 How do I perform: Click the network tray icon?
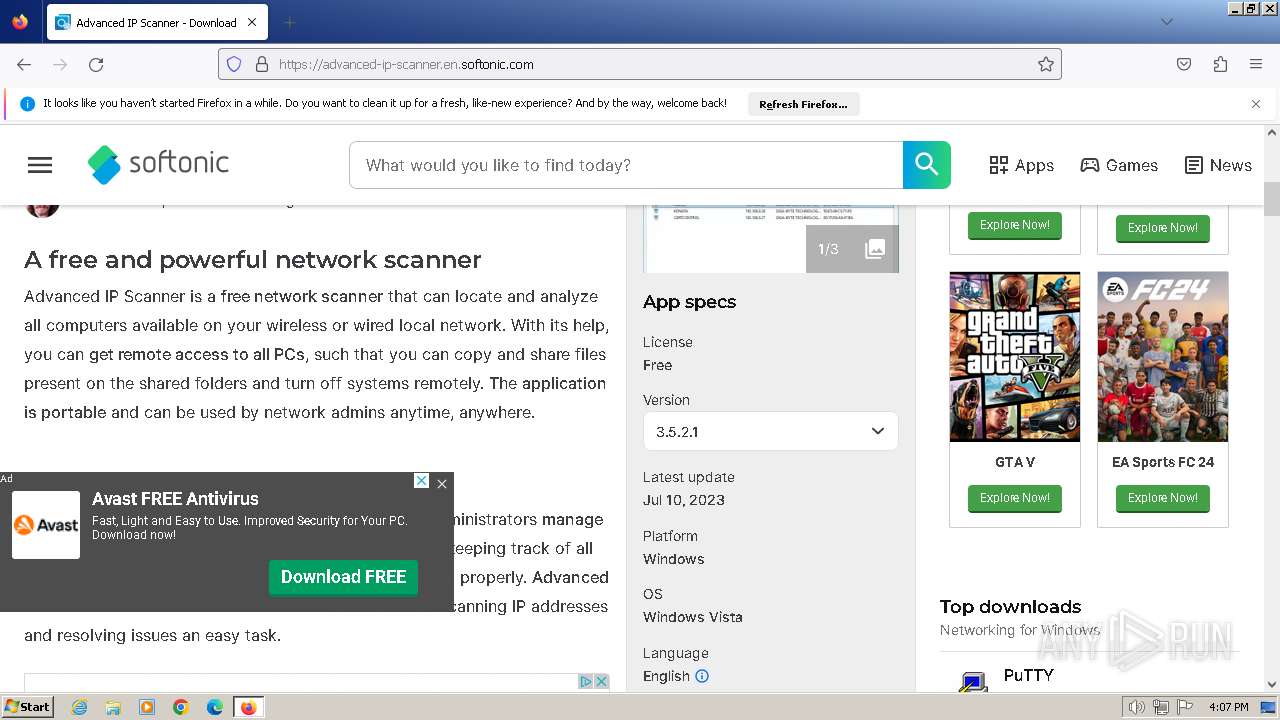tap(1161, 707)
